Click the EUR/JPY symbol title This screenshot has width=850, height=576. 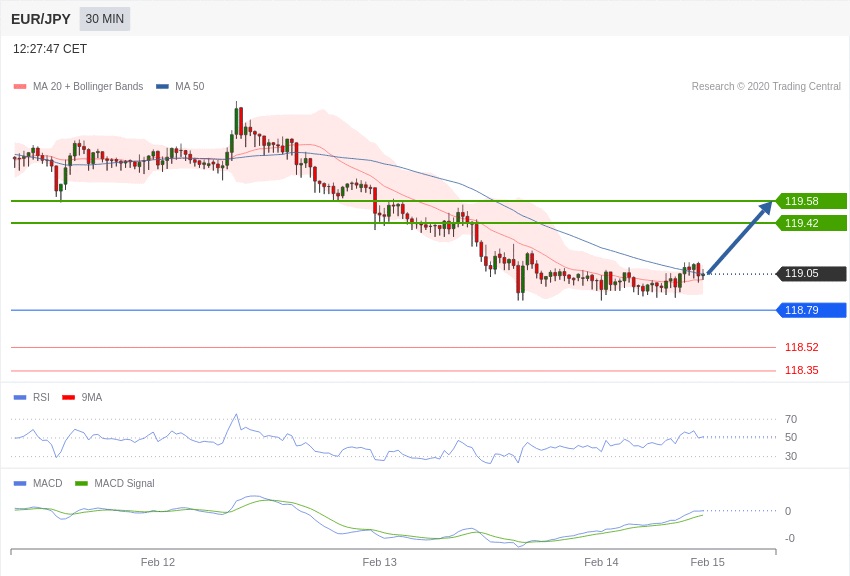pyautogui.click(x=41, y=19)
